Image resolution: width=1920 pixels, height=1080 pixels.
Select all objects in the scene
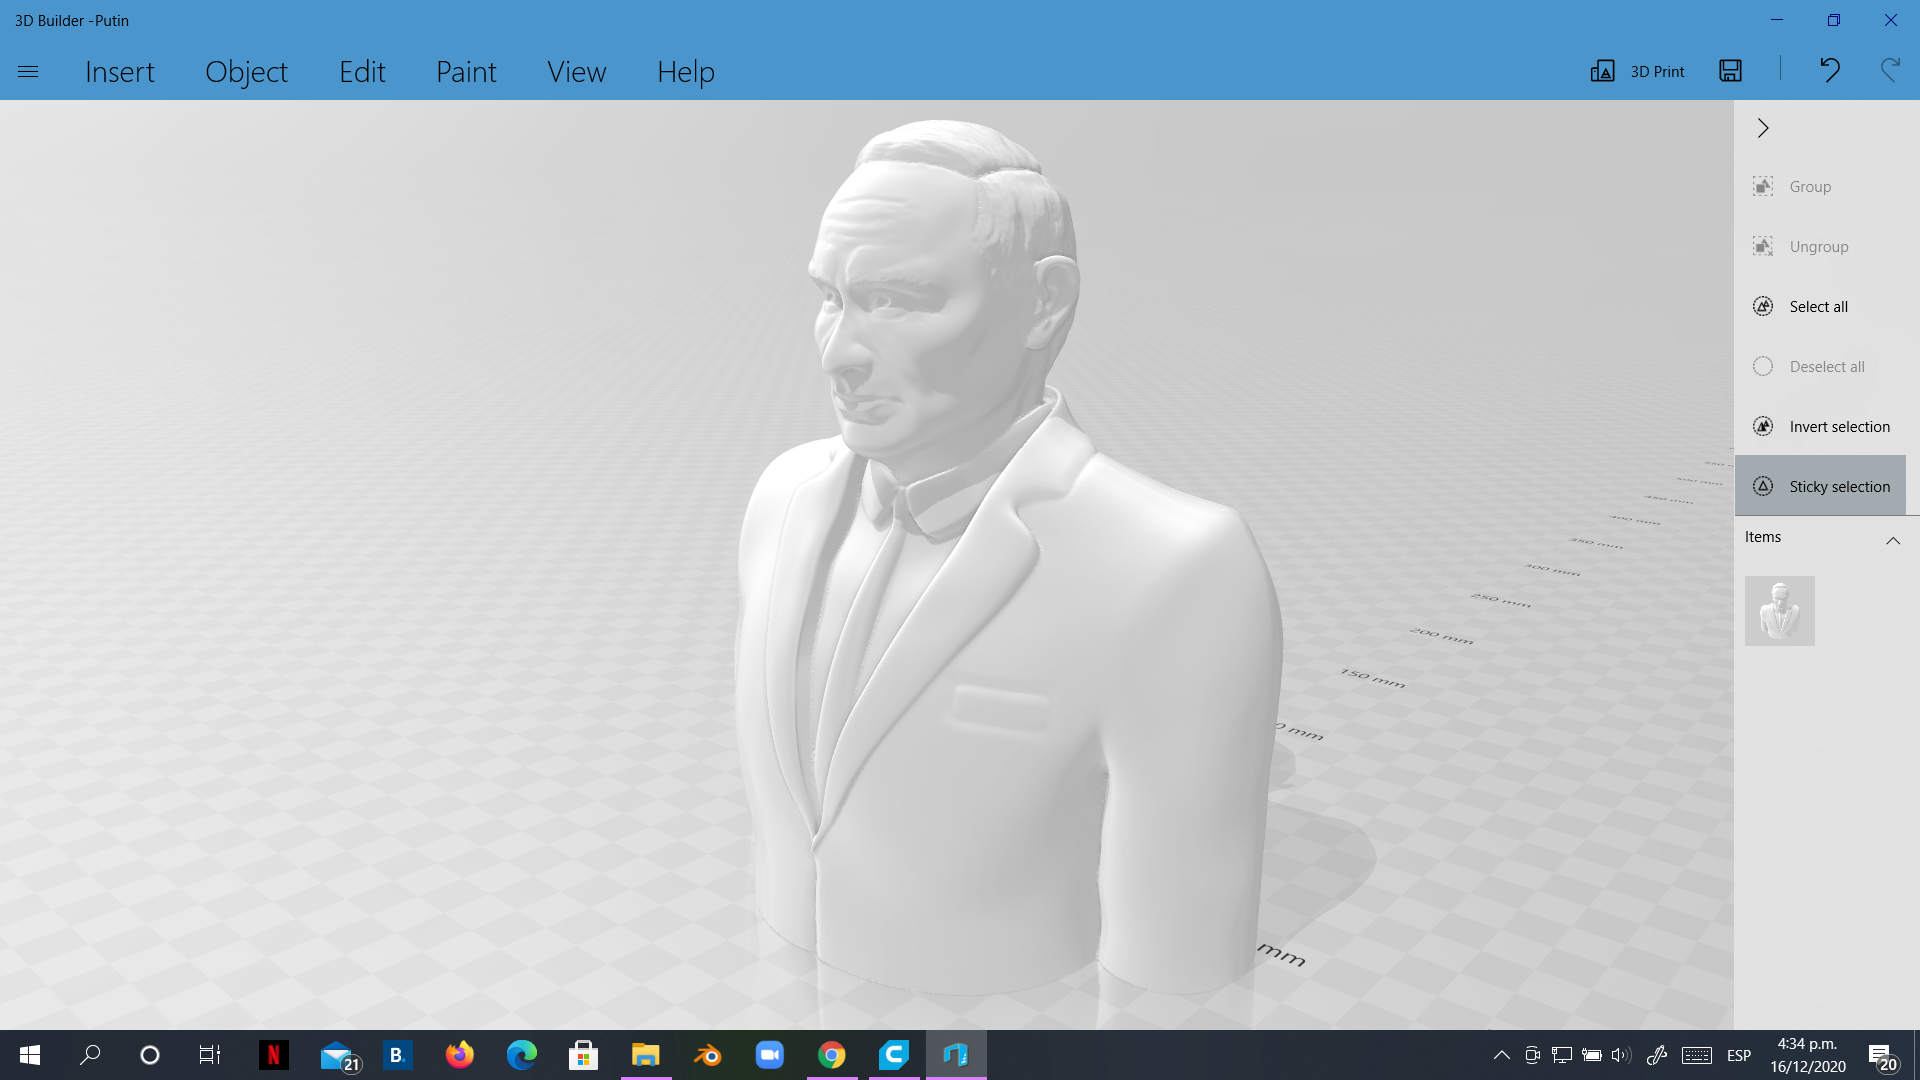click(1818, 306)
